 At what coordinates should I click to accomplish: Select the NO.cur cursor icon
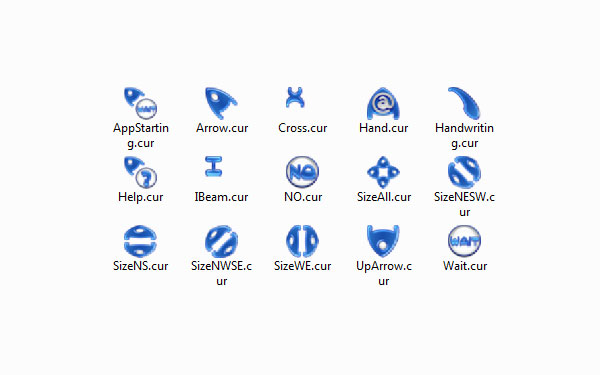coord(302,172)
